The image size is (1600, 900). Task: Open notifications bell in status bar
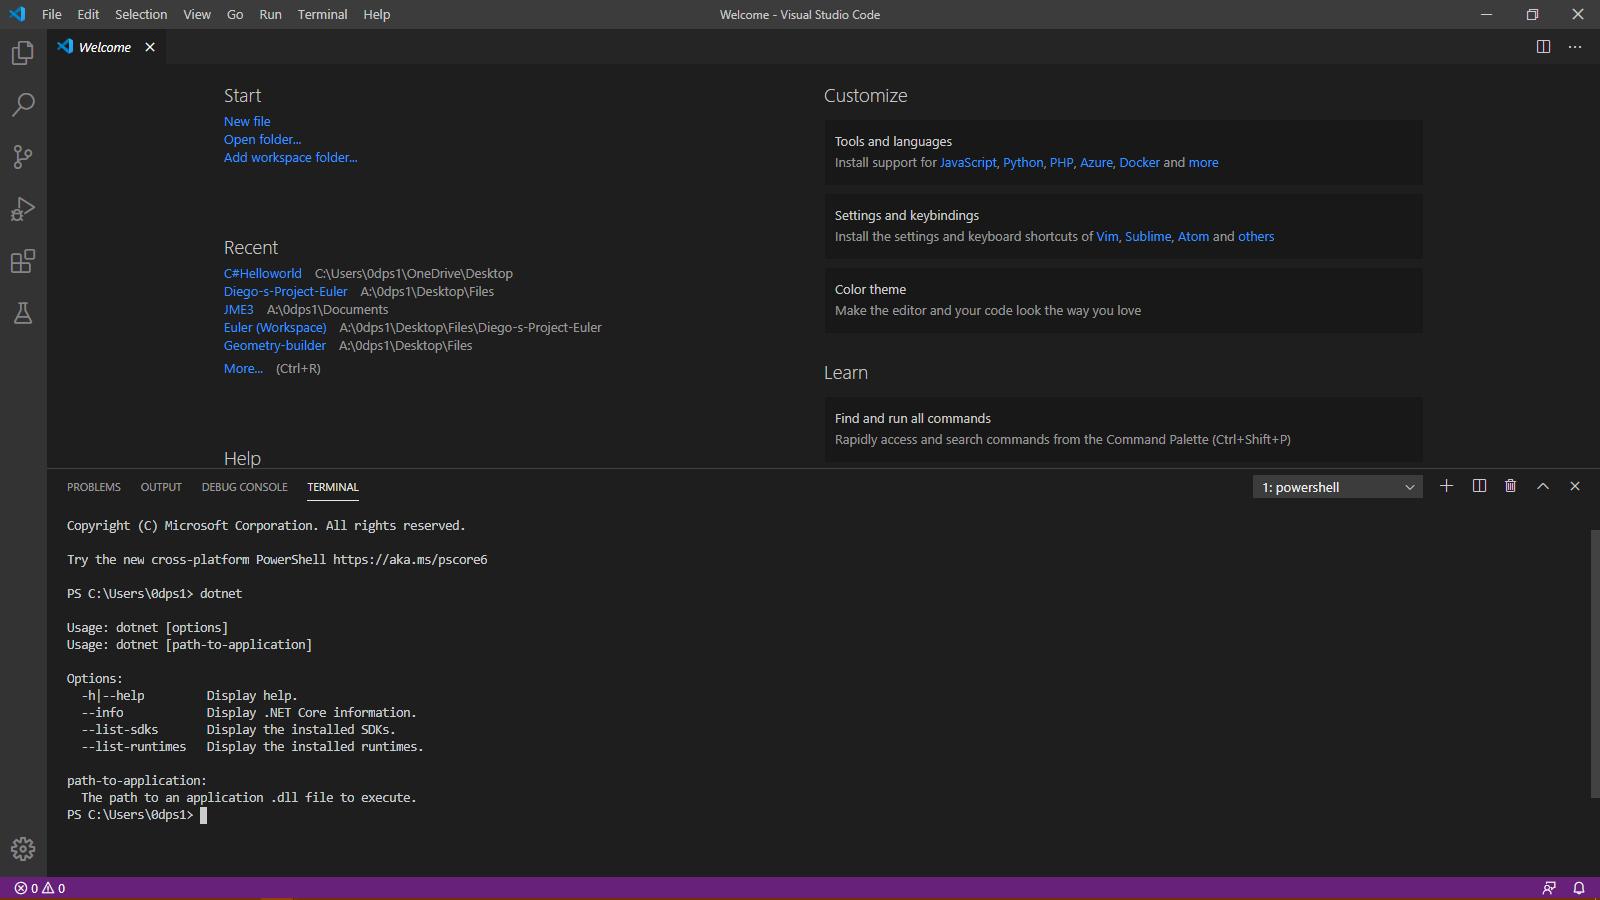(x=1579, y=888)
